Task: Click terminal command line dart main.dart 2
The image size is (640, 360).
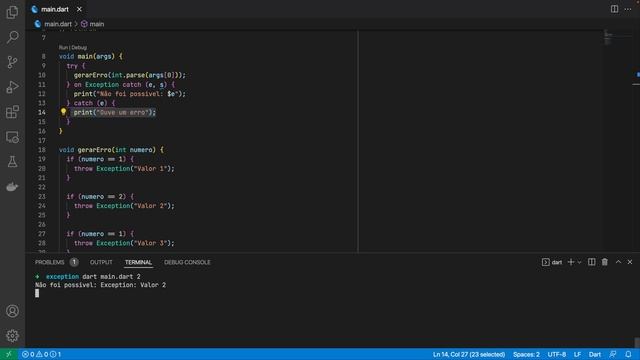Action: 111,276
